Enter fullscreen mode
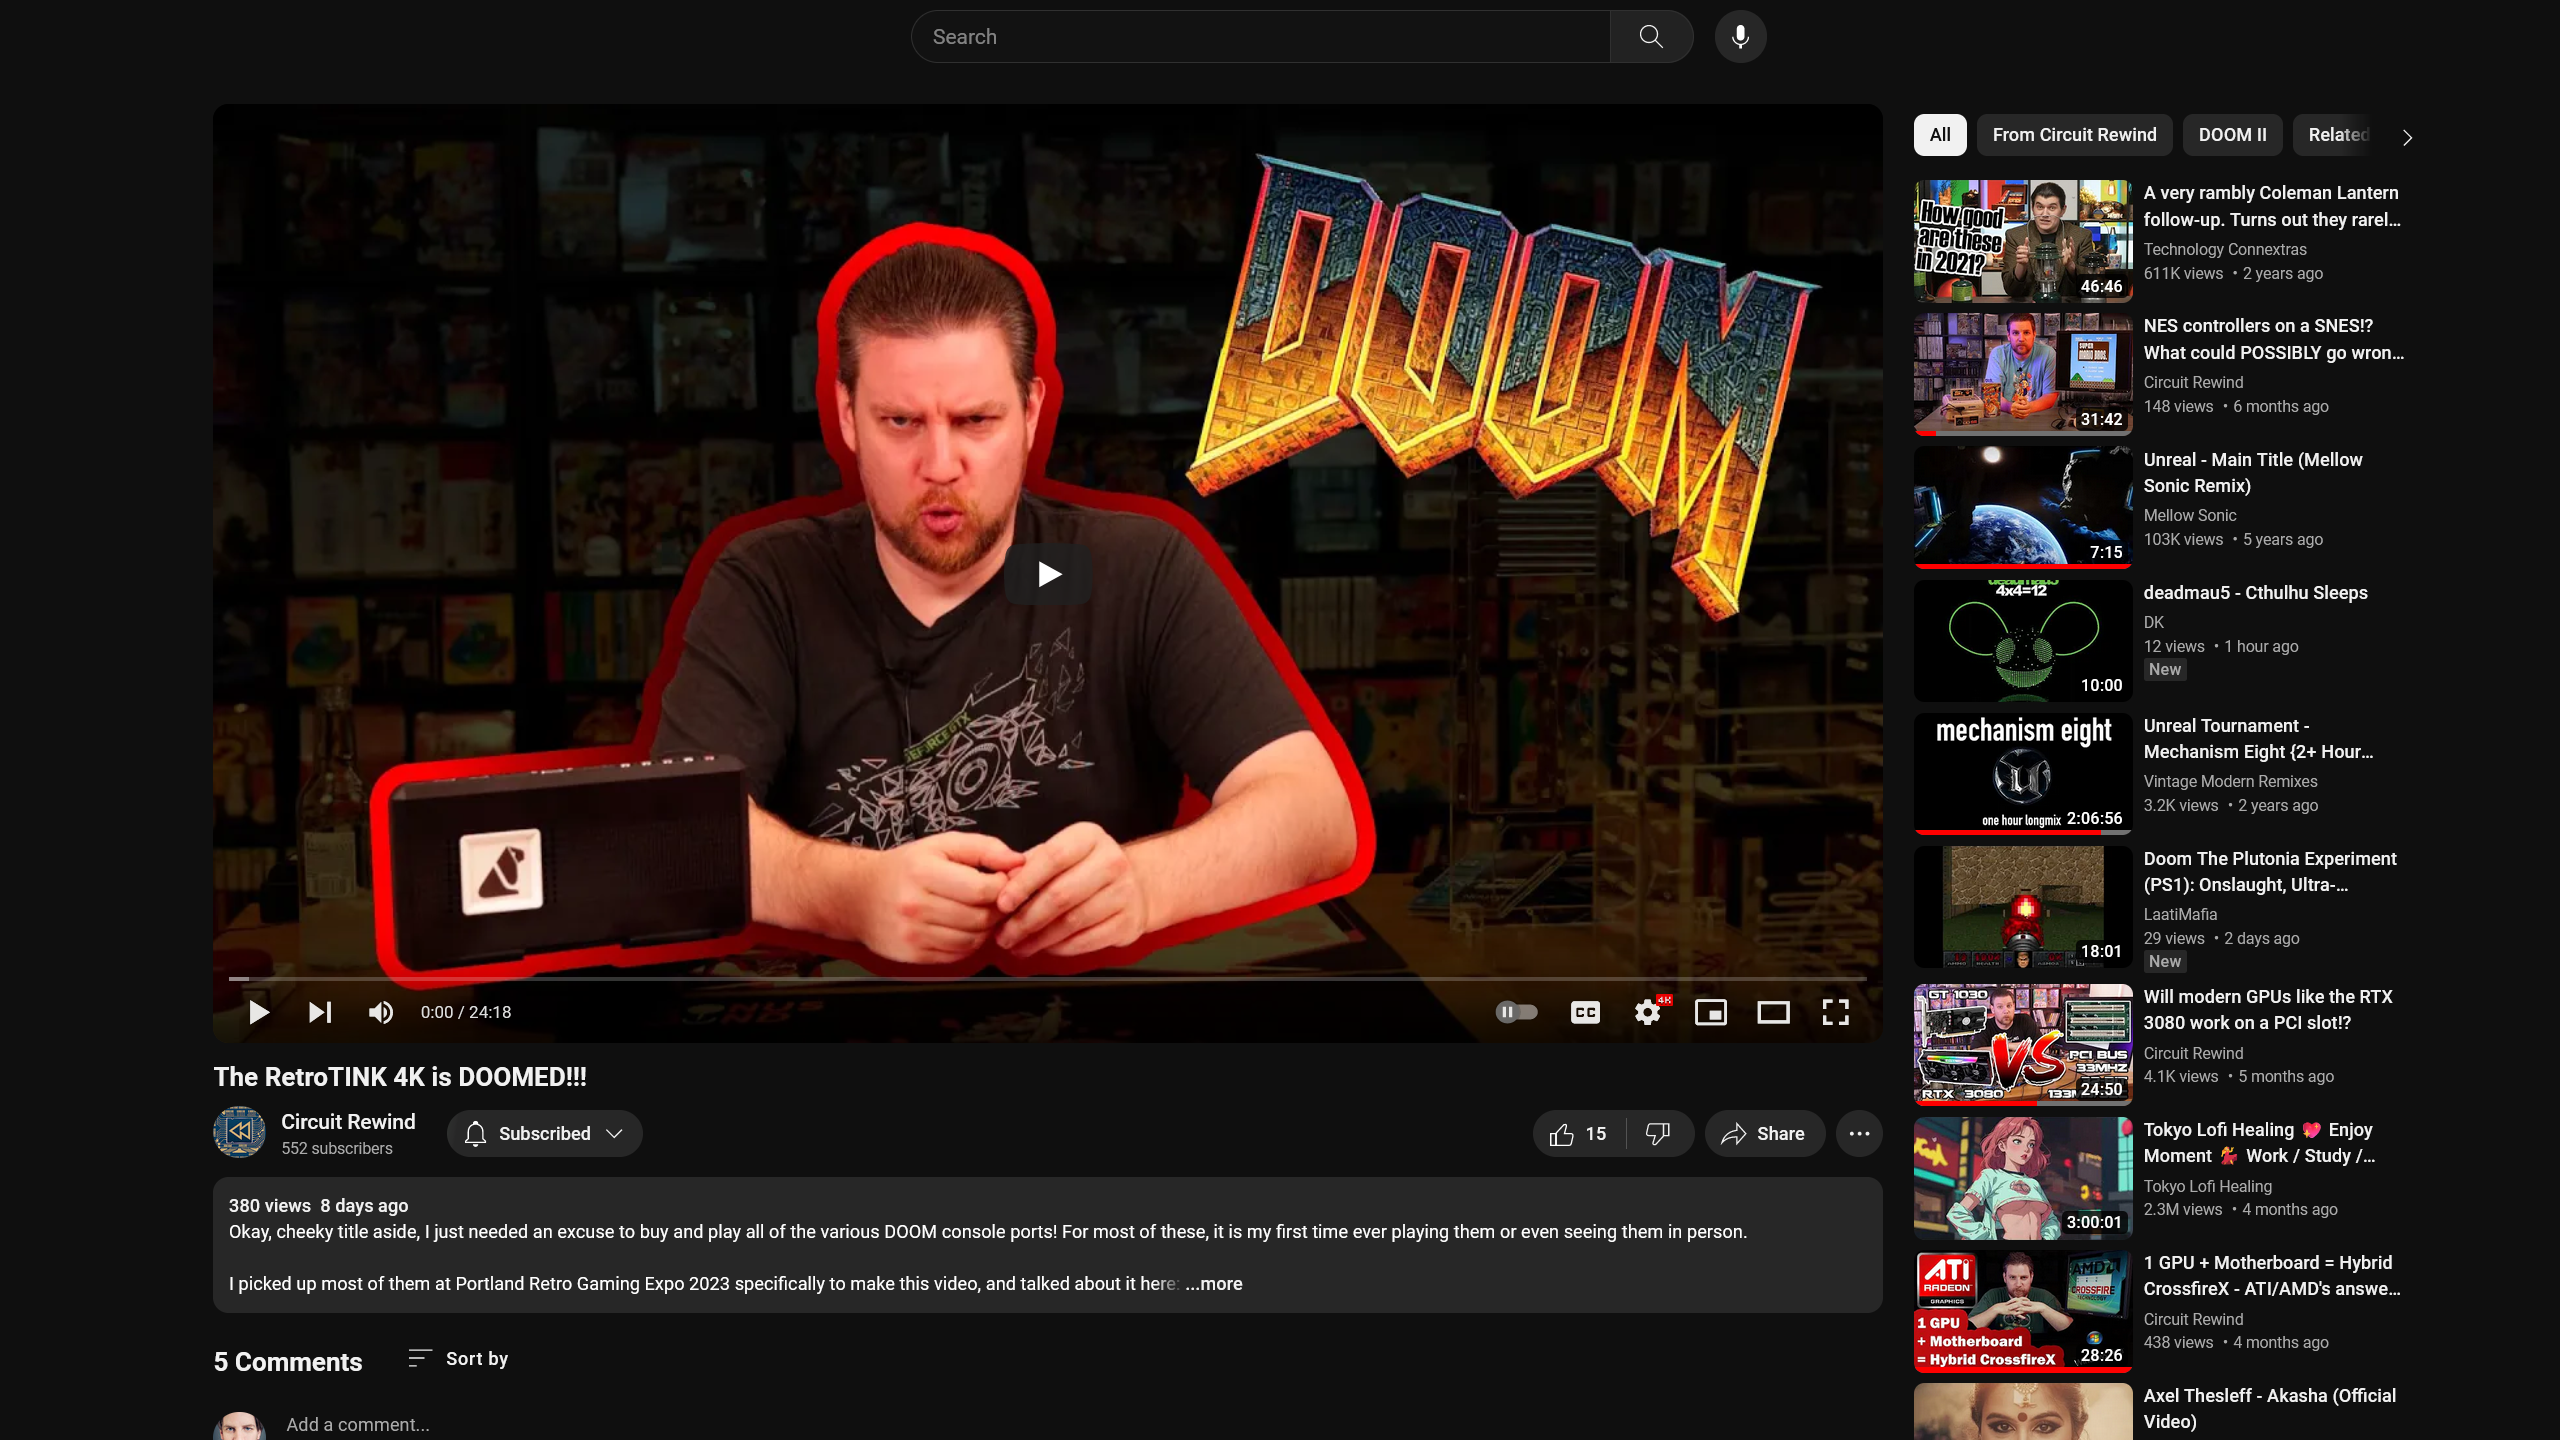 click(1835, 1012)
